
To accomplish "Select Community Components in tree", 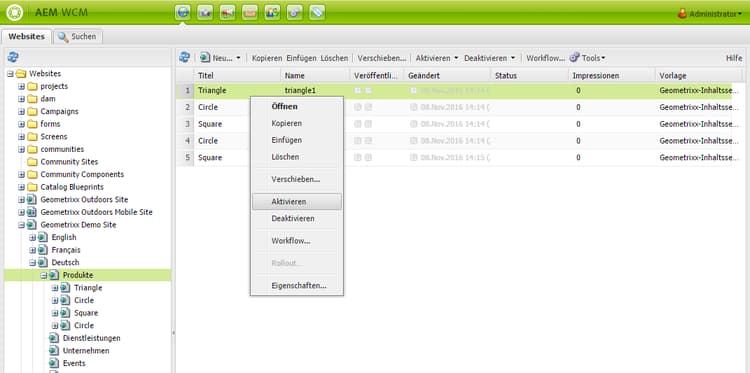I will pyautogui.click(x=82, y=175).
